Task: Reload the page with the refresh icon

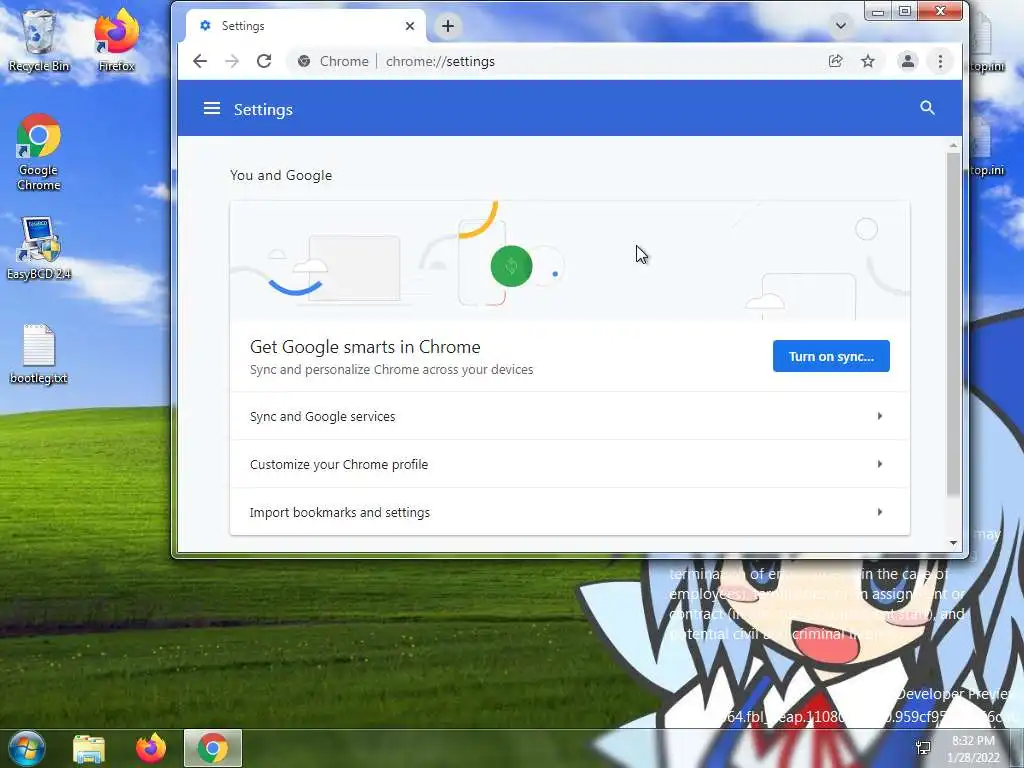Action: [x=264, y=61]
